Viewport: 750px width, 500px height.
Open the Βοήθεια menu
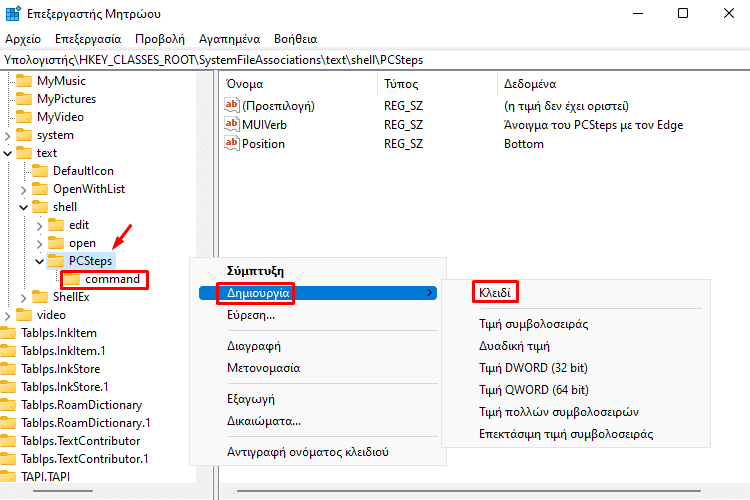point(296,39)
